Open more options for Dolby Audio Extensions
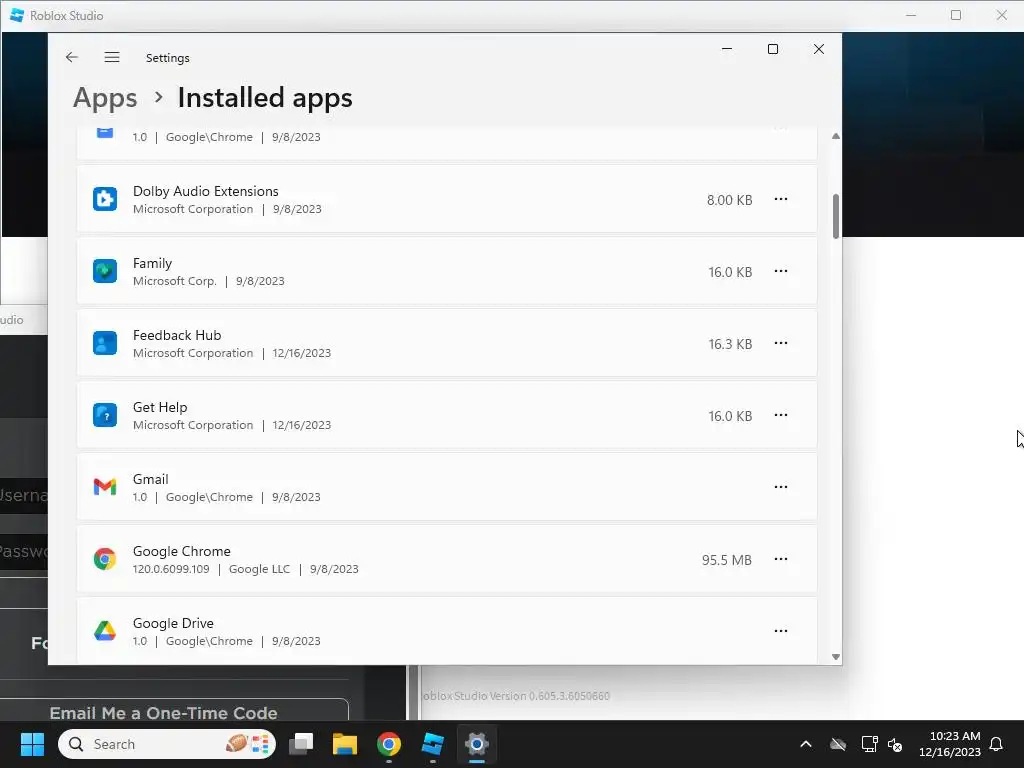1024x768 pixels. (780, 199)
